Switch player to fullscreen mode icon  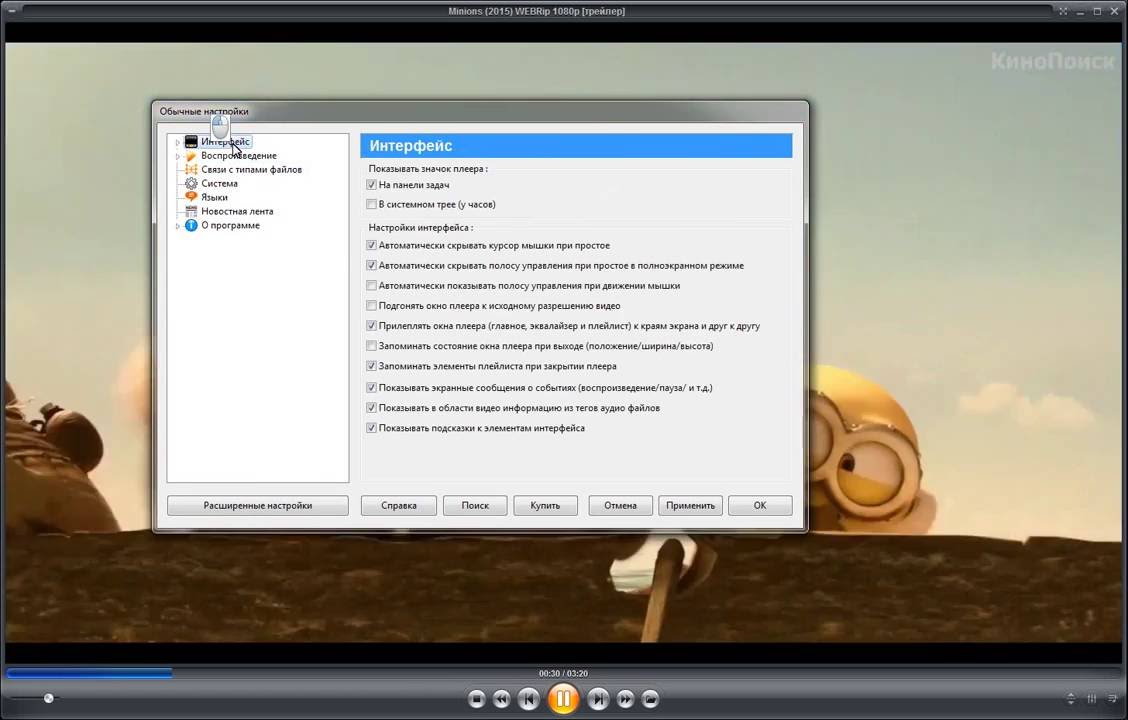coord(1063,11)
